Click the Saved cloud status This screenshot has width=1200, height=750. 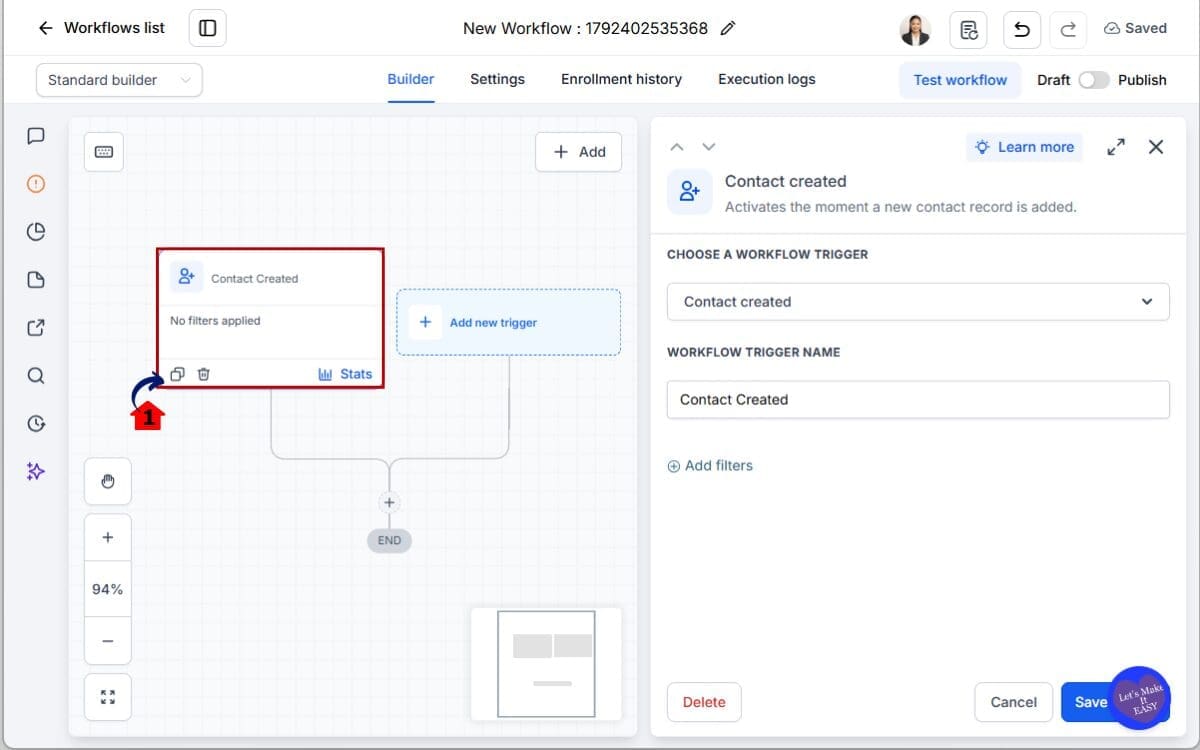pos(1135,28)
